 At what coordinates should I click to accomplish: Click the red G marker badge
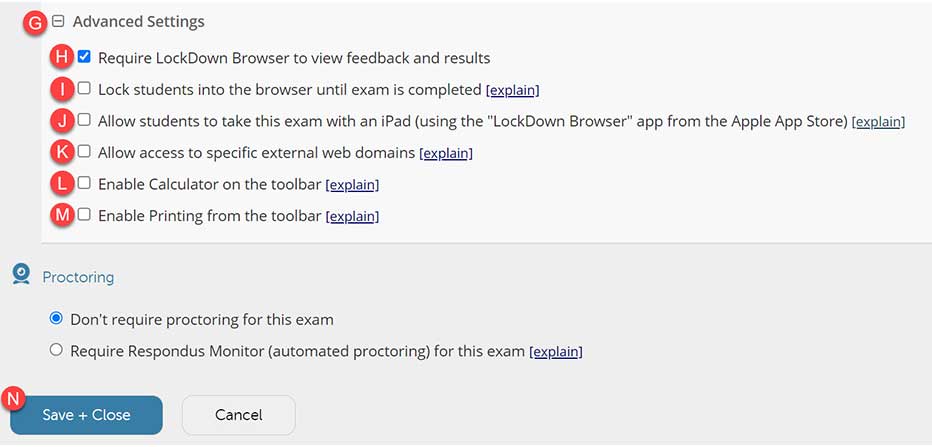pyautogui.click(x=36, y=21)
